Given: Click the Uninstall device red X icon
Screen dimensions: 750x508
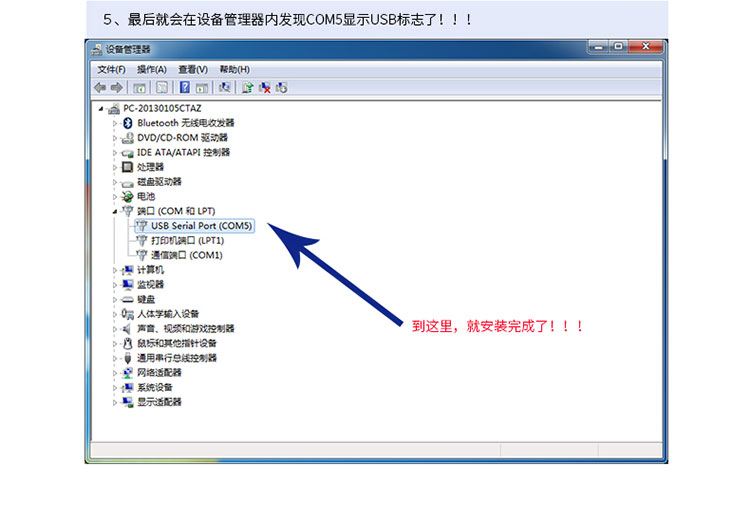Looking at the screenshot, I should coord(265,88).
